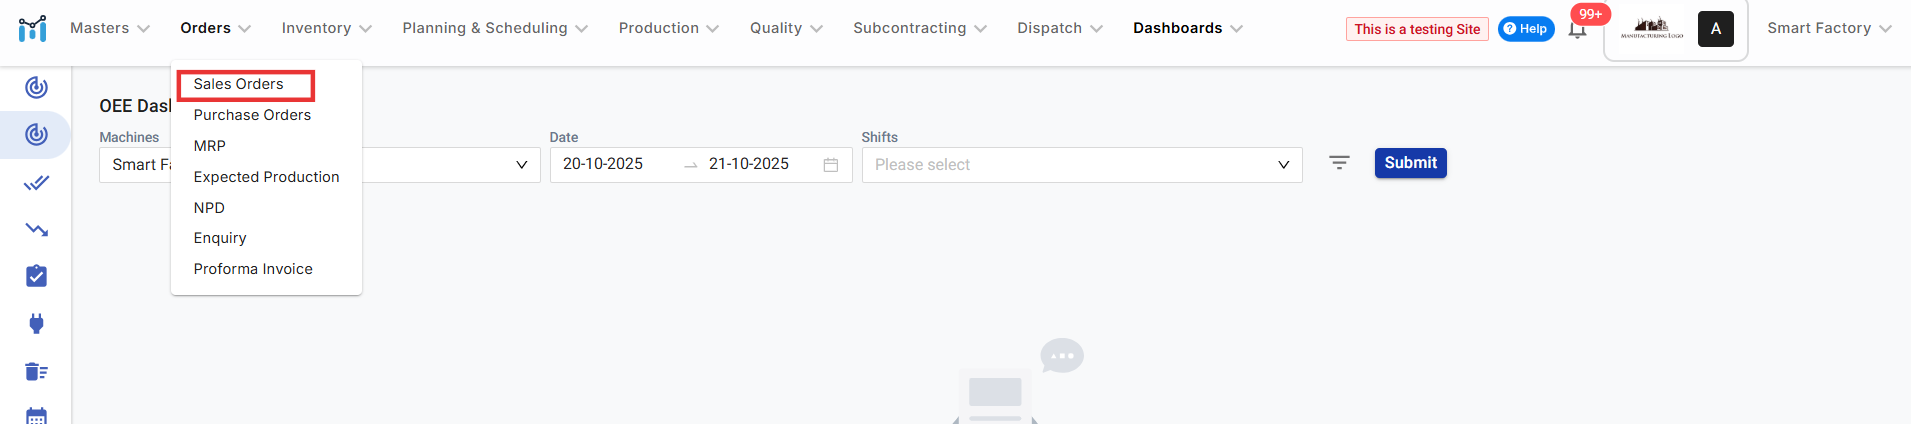Click the black 'A' user avatar
The image size is (1911, 424).
1715,29
